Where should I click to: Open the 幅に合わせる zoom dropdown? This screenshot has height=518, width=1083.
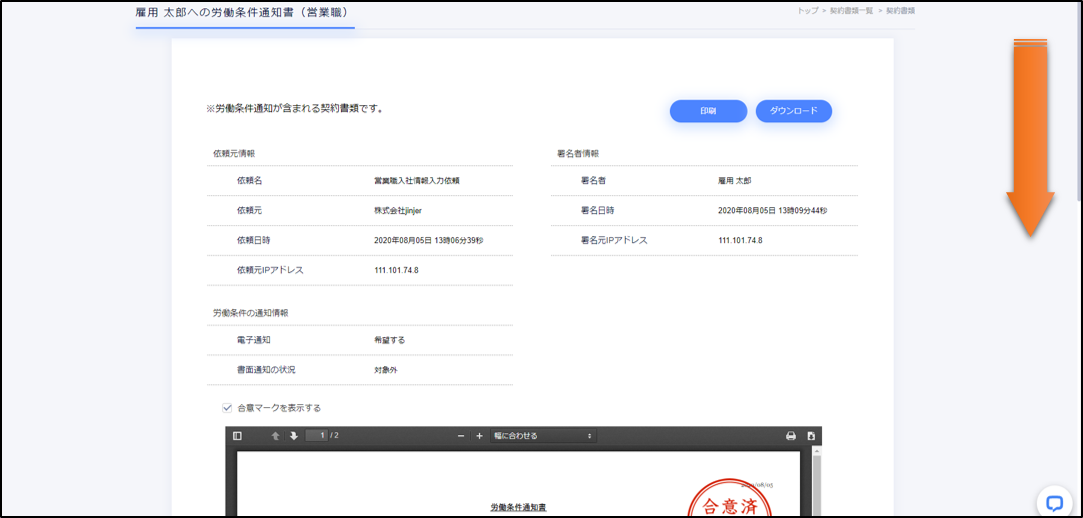pos(543,436)
